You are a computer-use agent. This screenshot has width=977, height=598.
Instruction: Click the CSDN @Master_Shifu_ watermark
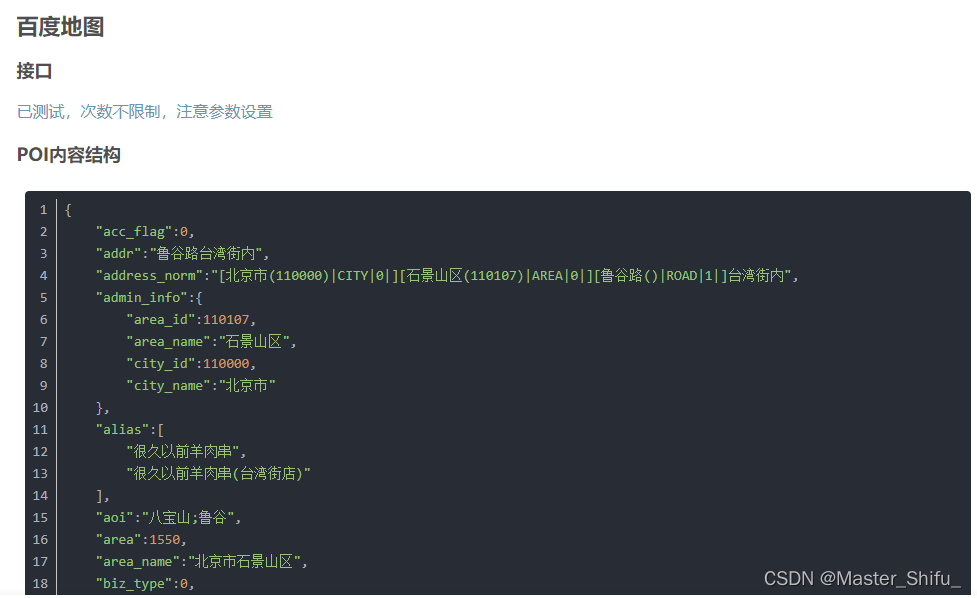click(861, 578)
